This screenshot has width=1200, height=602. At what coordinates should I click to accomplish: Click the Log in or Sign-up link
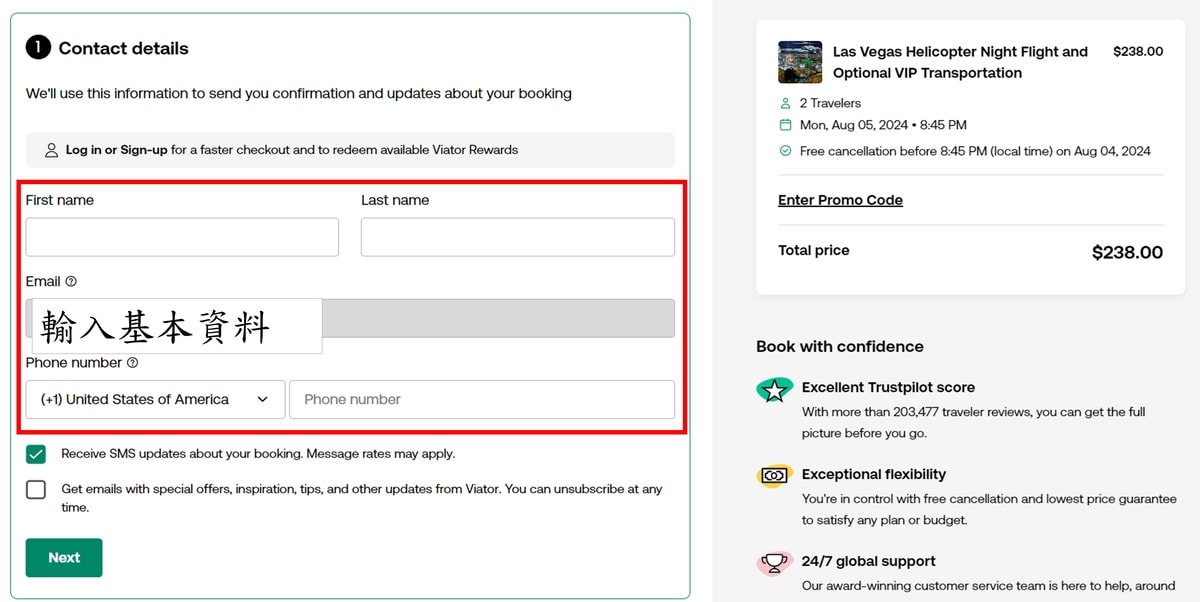[116, 150]
